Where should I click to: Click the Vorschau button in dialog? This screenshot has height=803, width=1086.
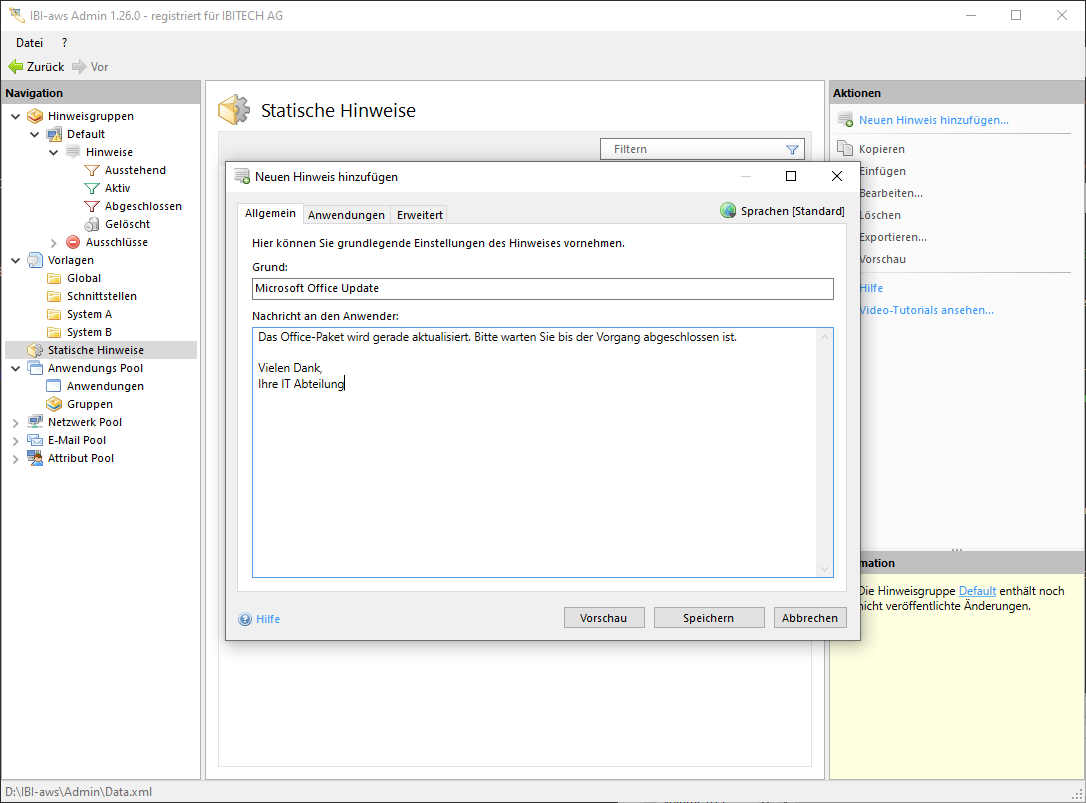(603, 618)
